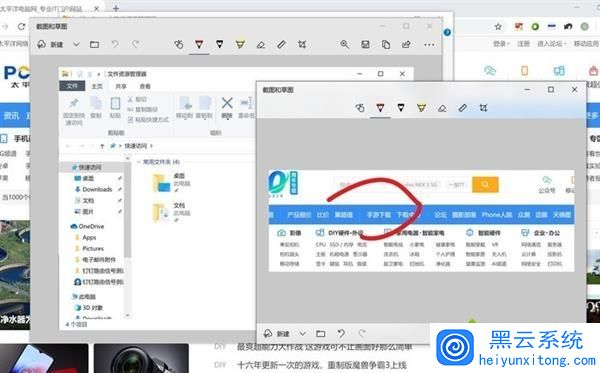Click copy icon in back Snip & Sketch toolbar
Screen dimensions: 600x373
pyautogui.click(x=386, y=44)
